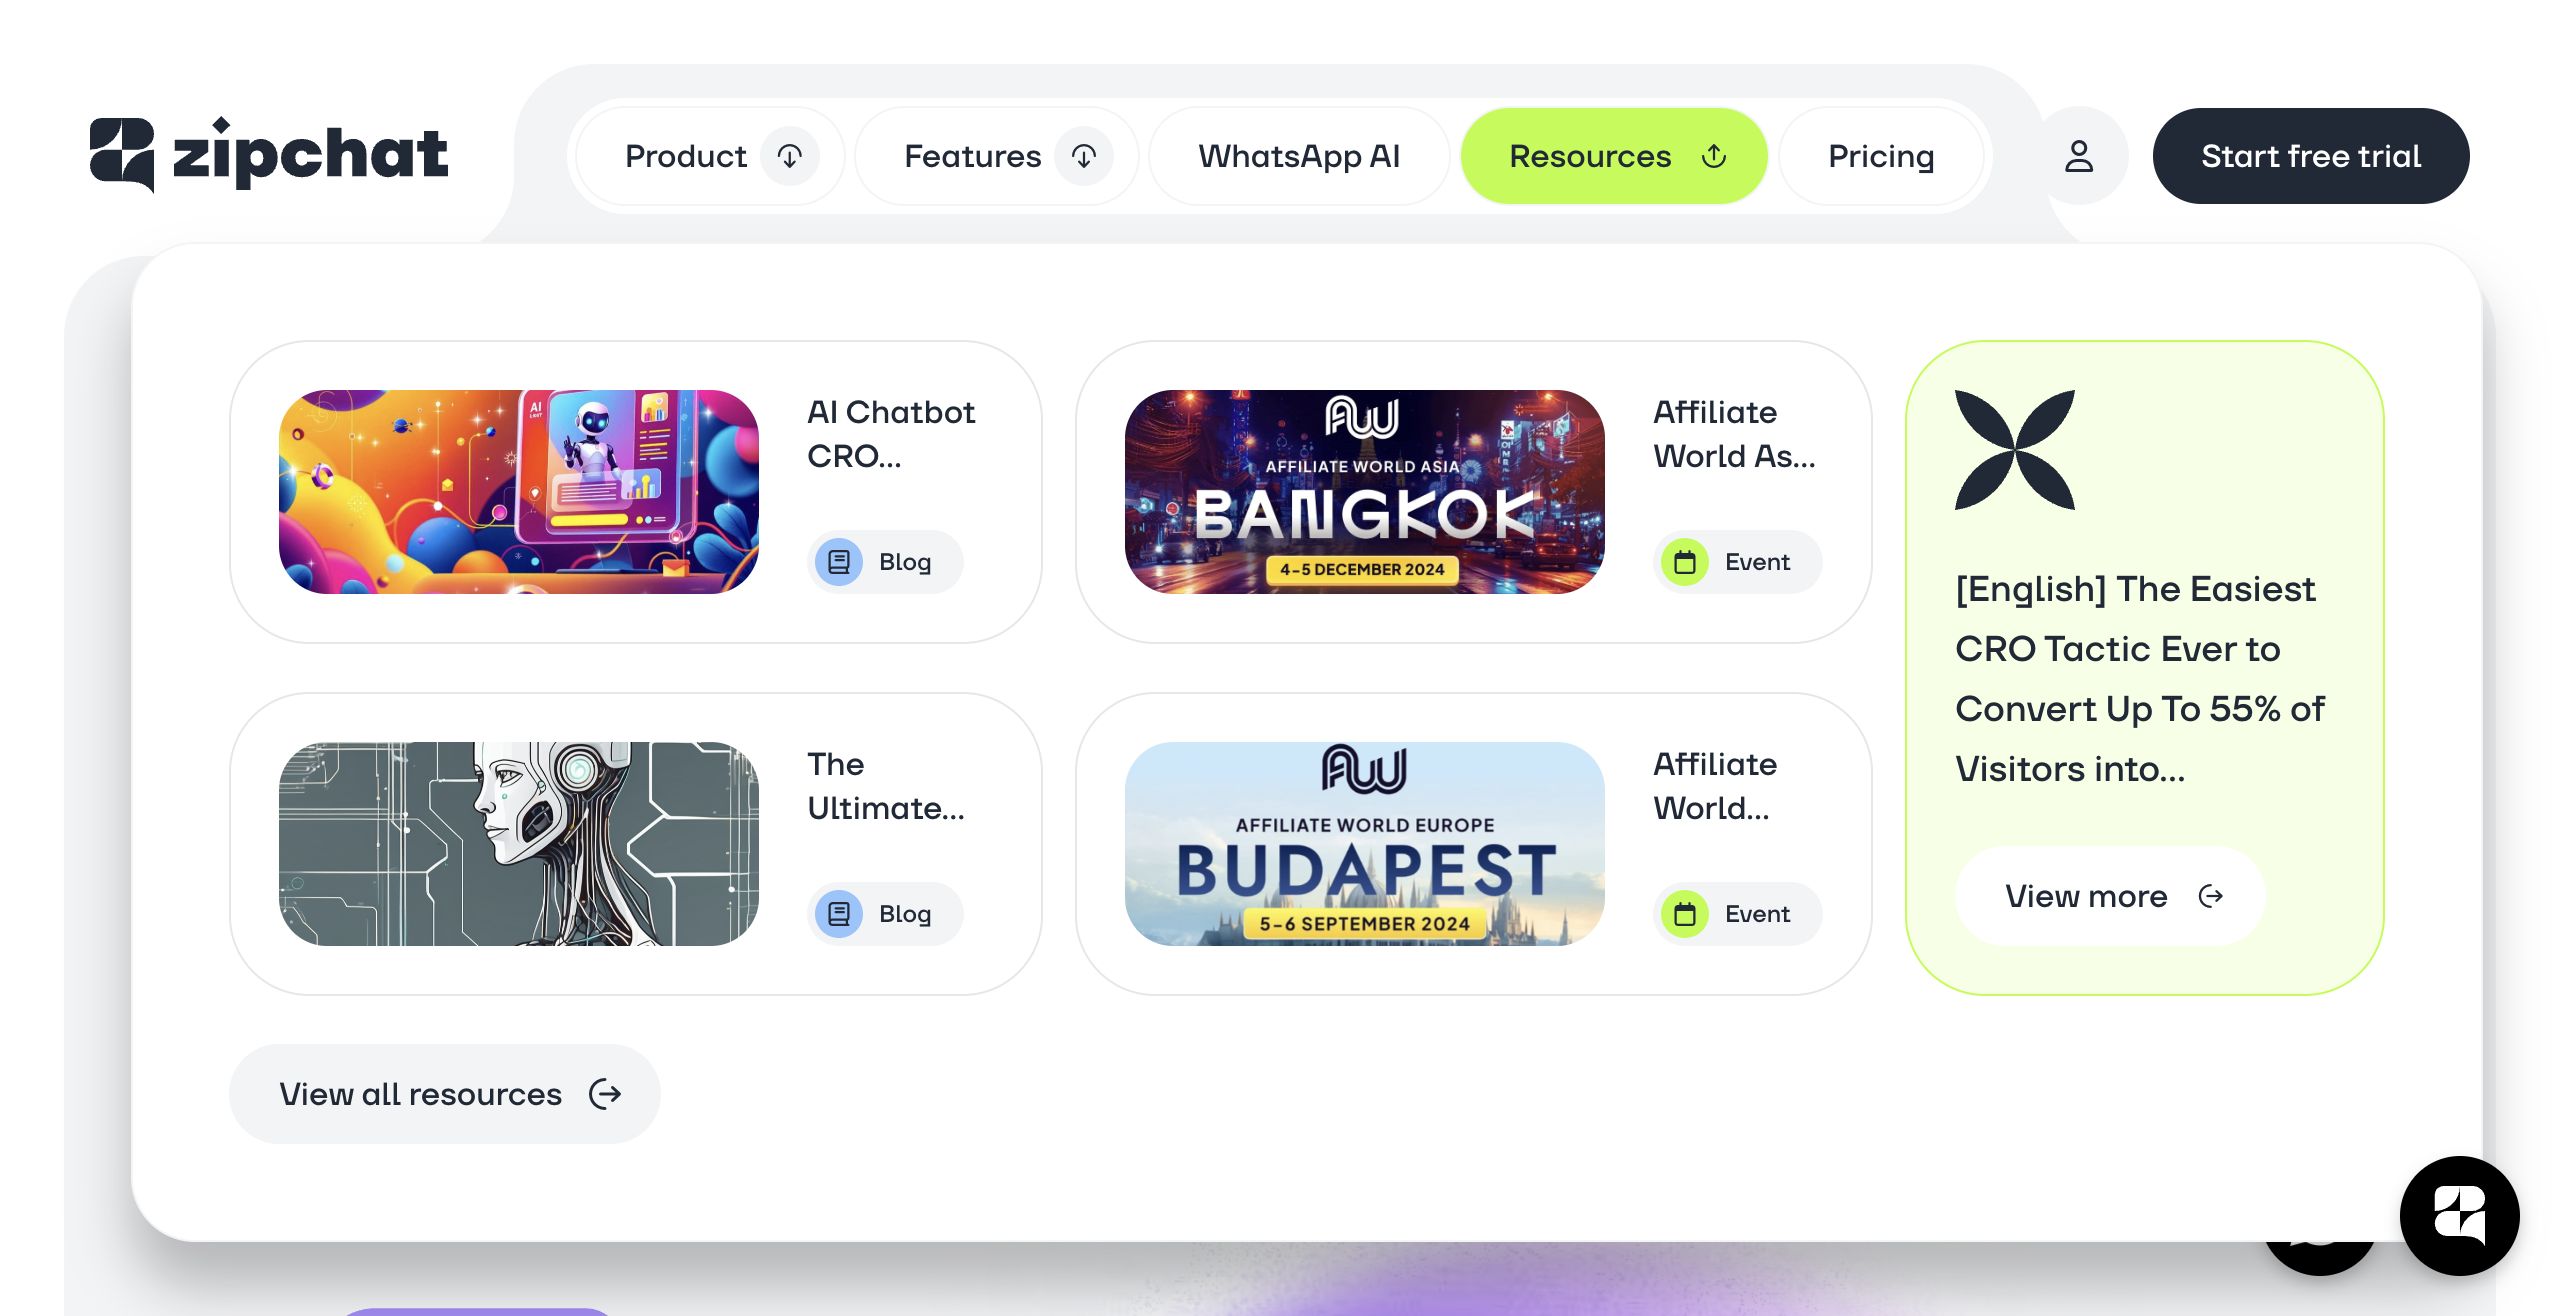This screenshot has width=2560, height=1316.
Task: Click the zipchat logo
Action: 268,155
